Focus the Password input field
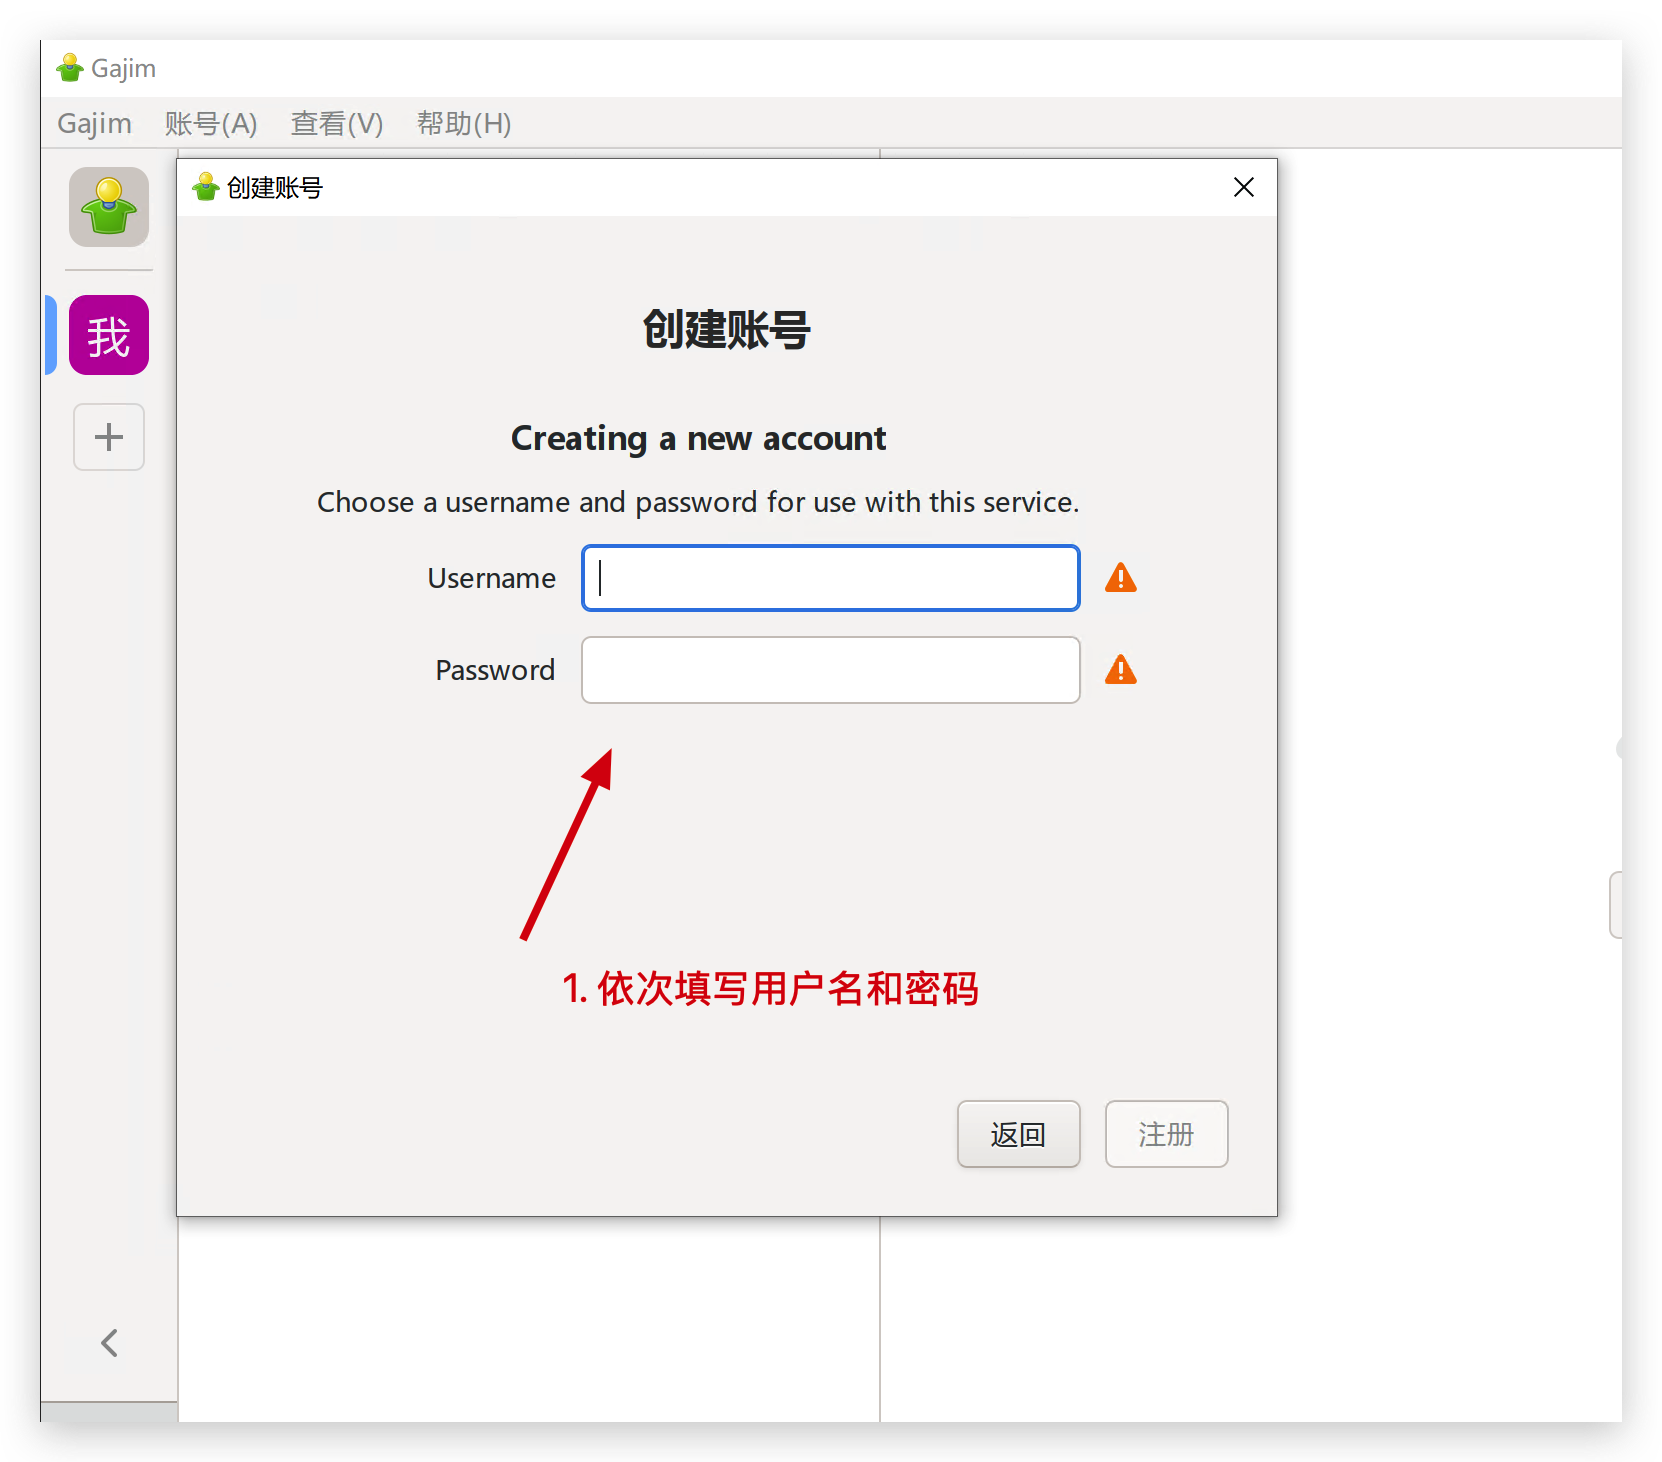The height and width of the screenshot is (1462, 1662). coord(831,670)
